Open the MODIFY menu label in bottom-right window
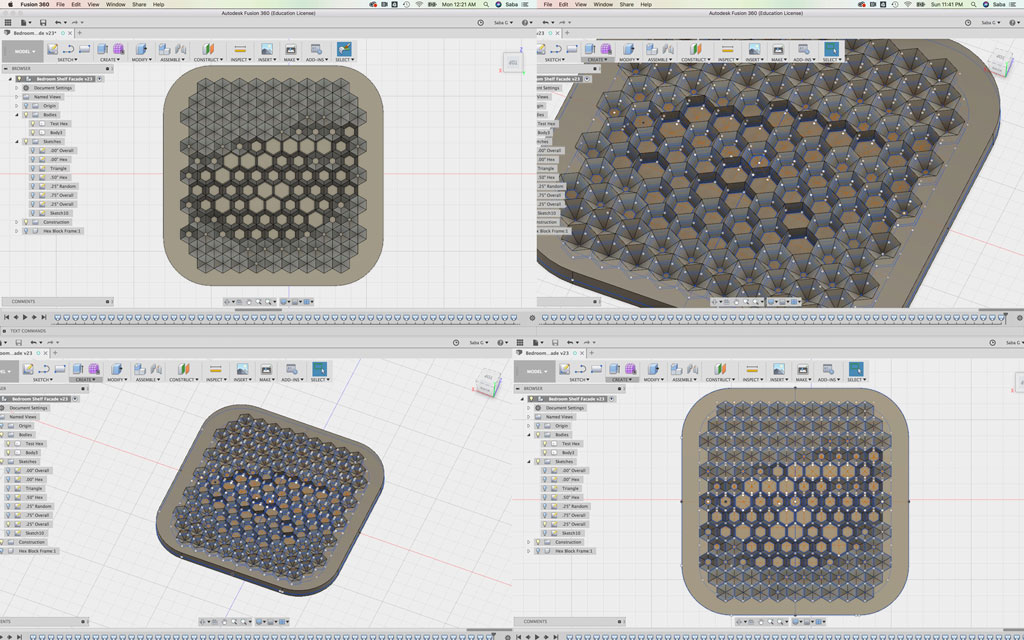 [x=650, y=380]
